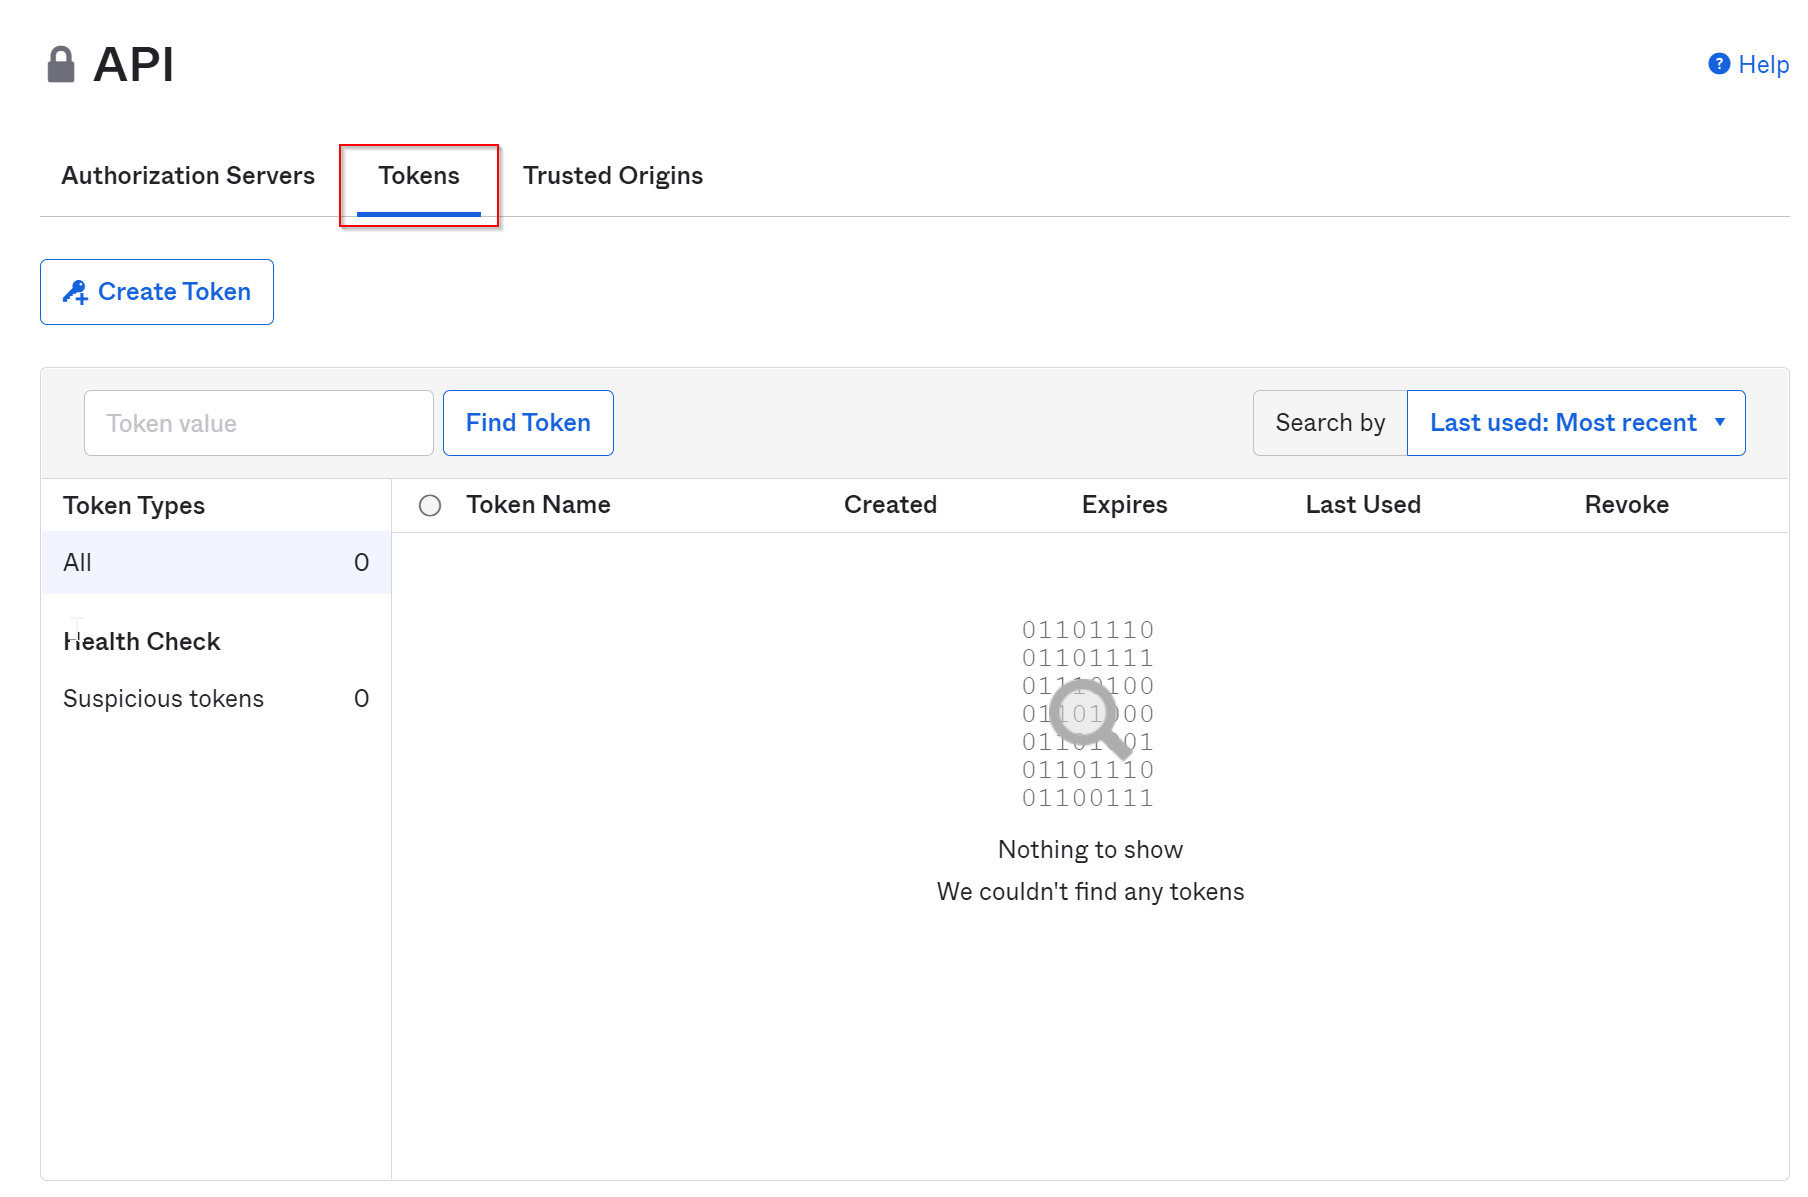Screen dimensions: 1808x1197
Task: Click the blue question mark Help icon
Action: (x=1718, y=64)
